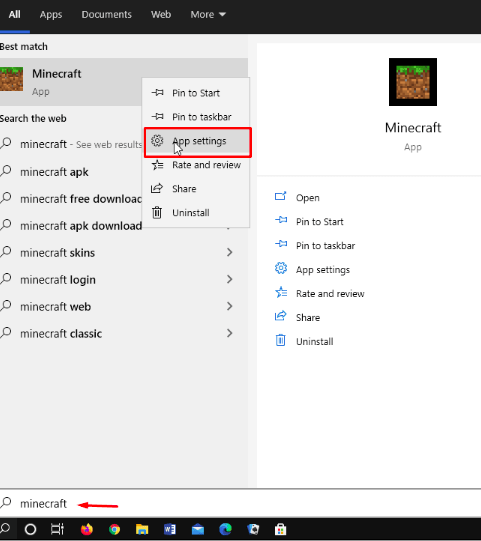Image resolution: width=481 pixels, height=541 pixels.
Task: Click Uninstall in the details pane
Action: click(x=315, y=342)
